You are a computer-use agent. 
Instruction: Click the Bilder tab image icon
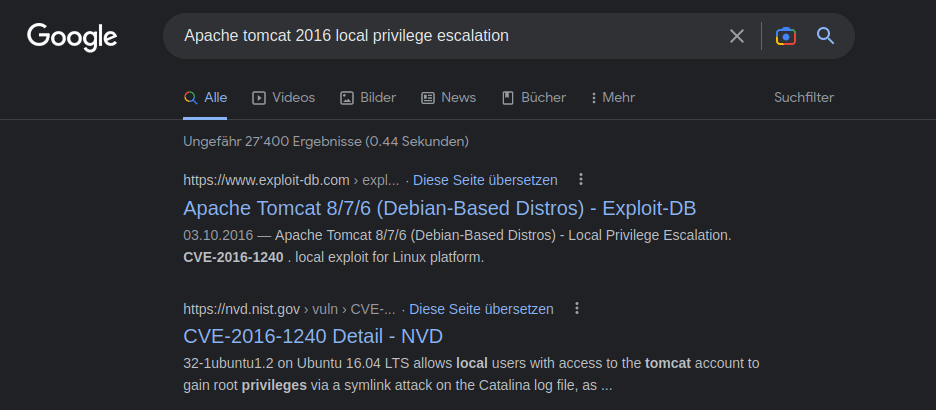(x=347, y=98)
